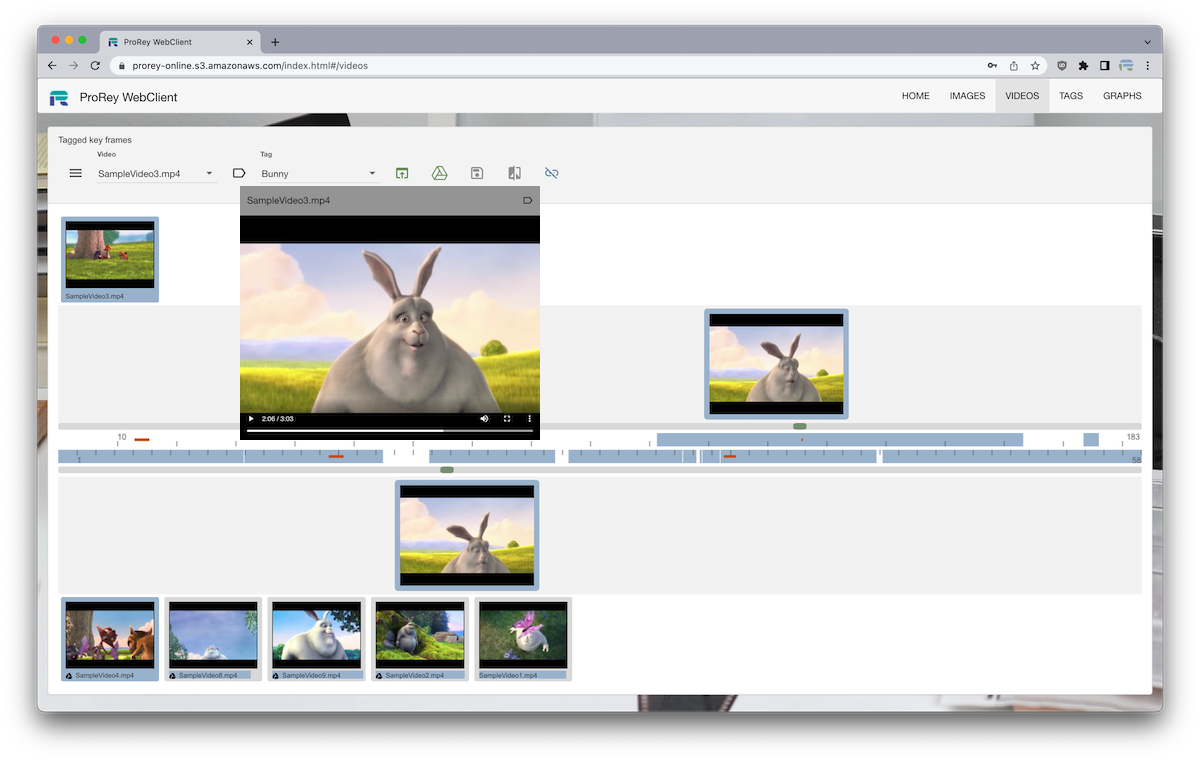Click the compare split-view icon in toolbar

tap(514, 173)
